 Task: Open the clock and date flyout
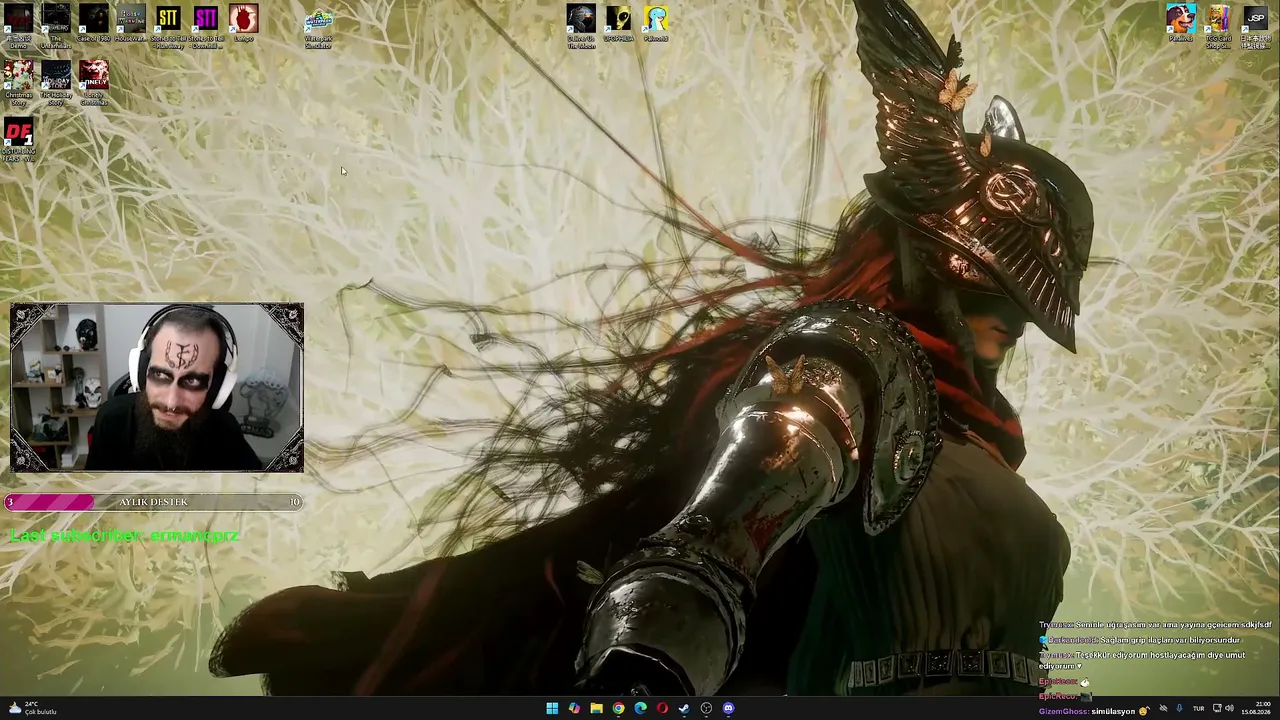[1255, 708]
